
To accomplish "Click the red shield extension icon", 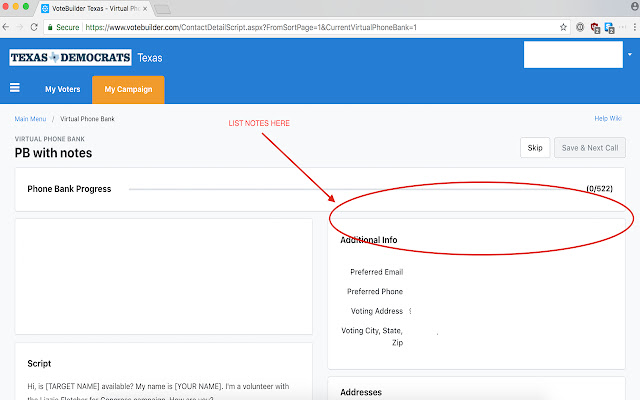I will (x=595, y=28).
